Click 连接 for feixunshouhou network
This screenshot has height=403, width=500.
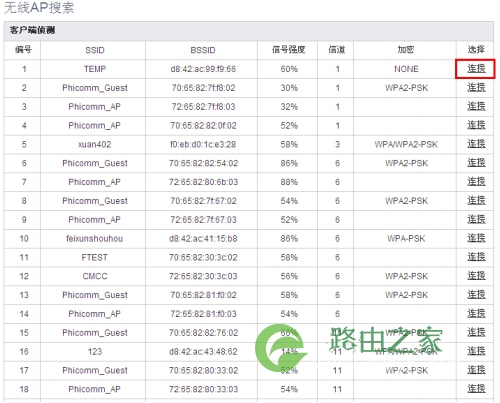476,238
